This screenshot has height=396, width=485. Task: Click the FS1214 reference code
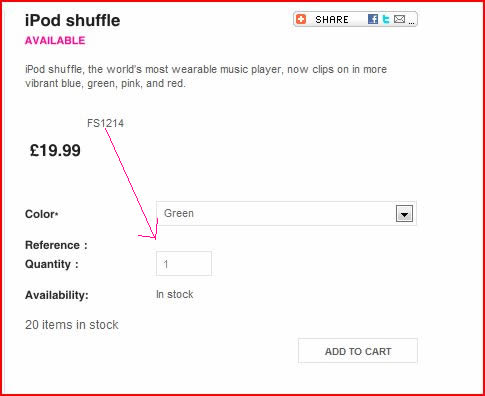click(x=105, y=123)
